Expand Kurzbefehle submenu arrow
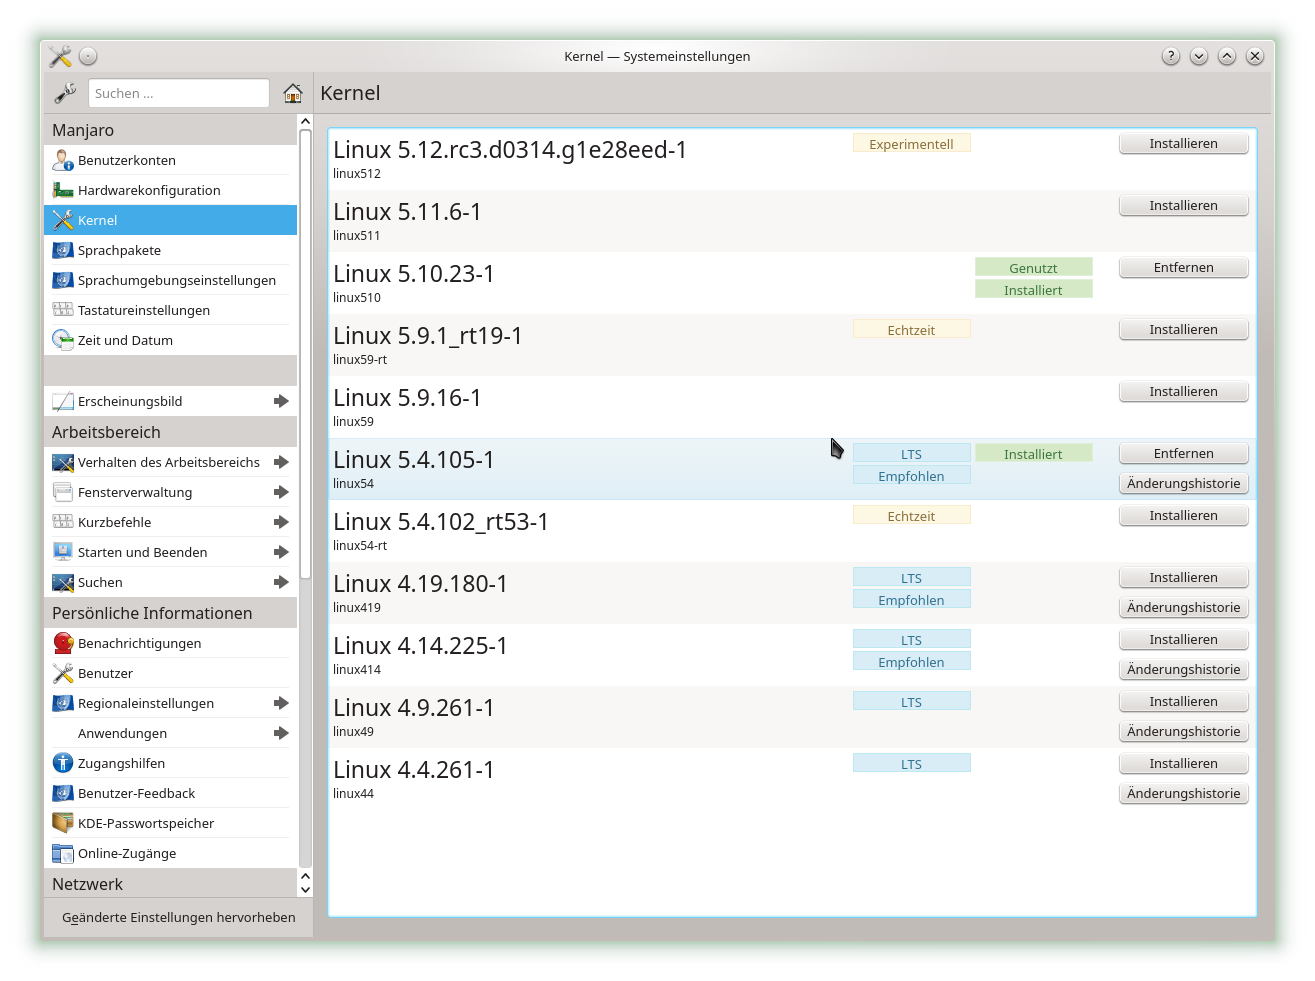Viewport: 1315px width, 981px height. click(x=281, y=522)
